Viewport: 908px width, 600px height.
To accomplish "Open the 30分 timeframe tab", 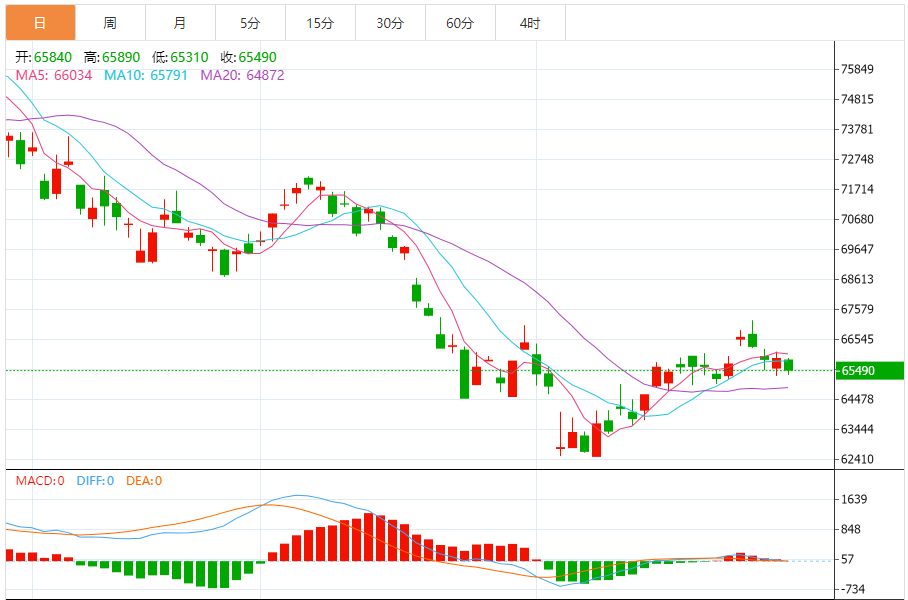I will (390, 23).
